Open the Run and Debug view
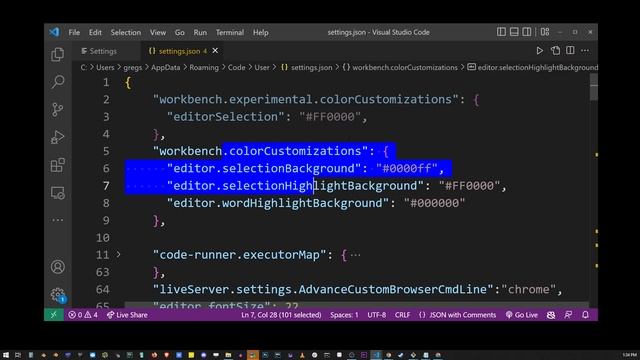Image resolution: width=640 pixels, height=360 pixels. 58,137
